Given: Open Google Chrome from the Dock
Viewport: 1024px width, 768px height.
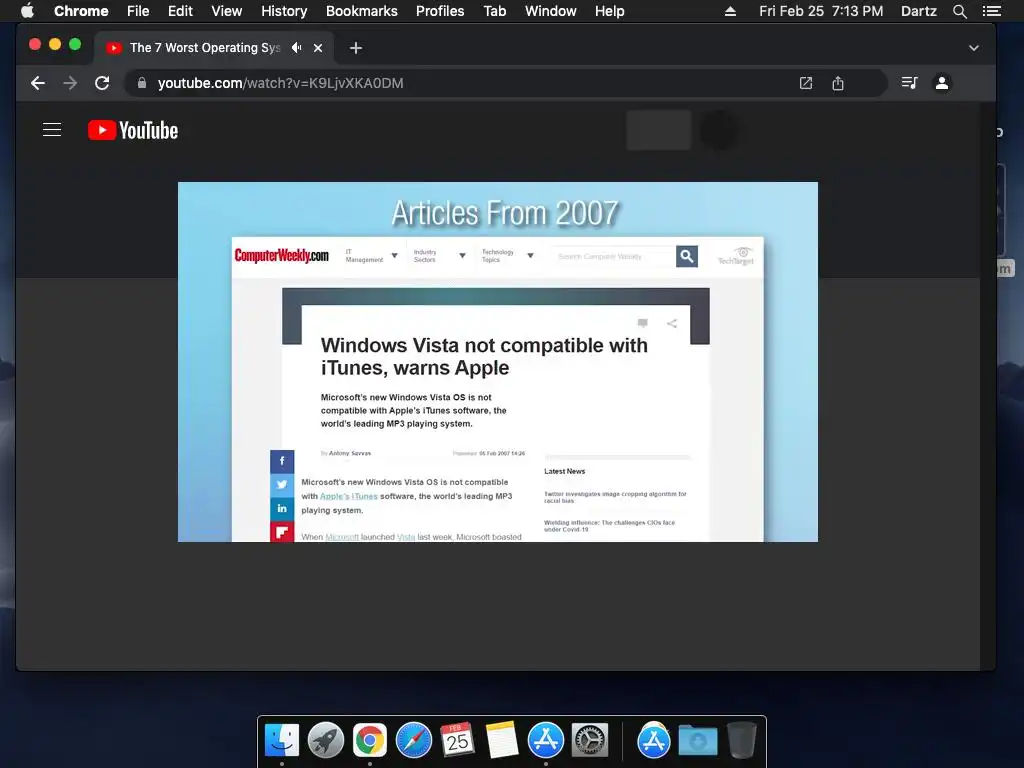Looking at the screenshot, I should pos(370,740).
